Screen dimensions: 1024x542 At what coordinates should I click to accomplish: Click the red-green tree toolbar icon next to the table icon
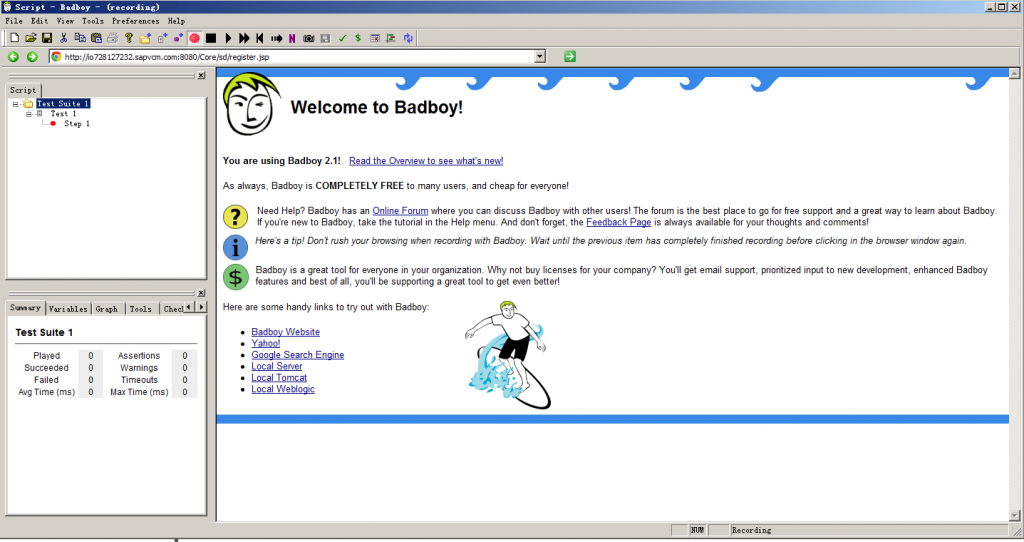391,38
